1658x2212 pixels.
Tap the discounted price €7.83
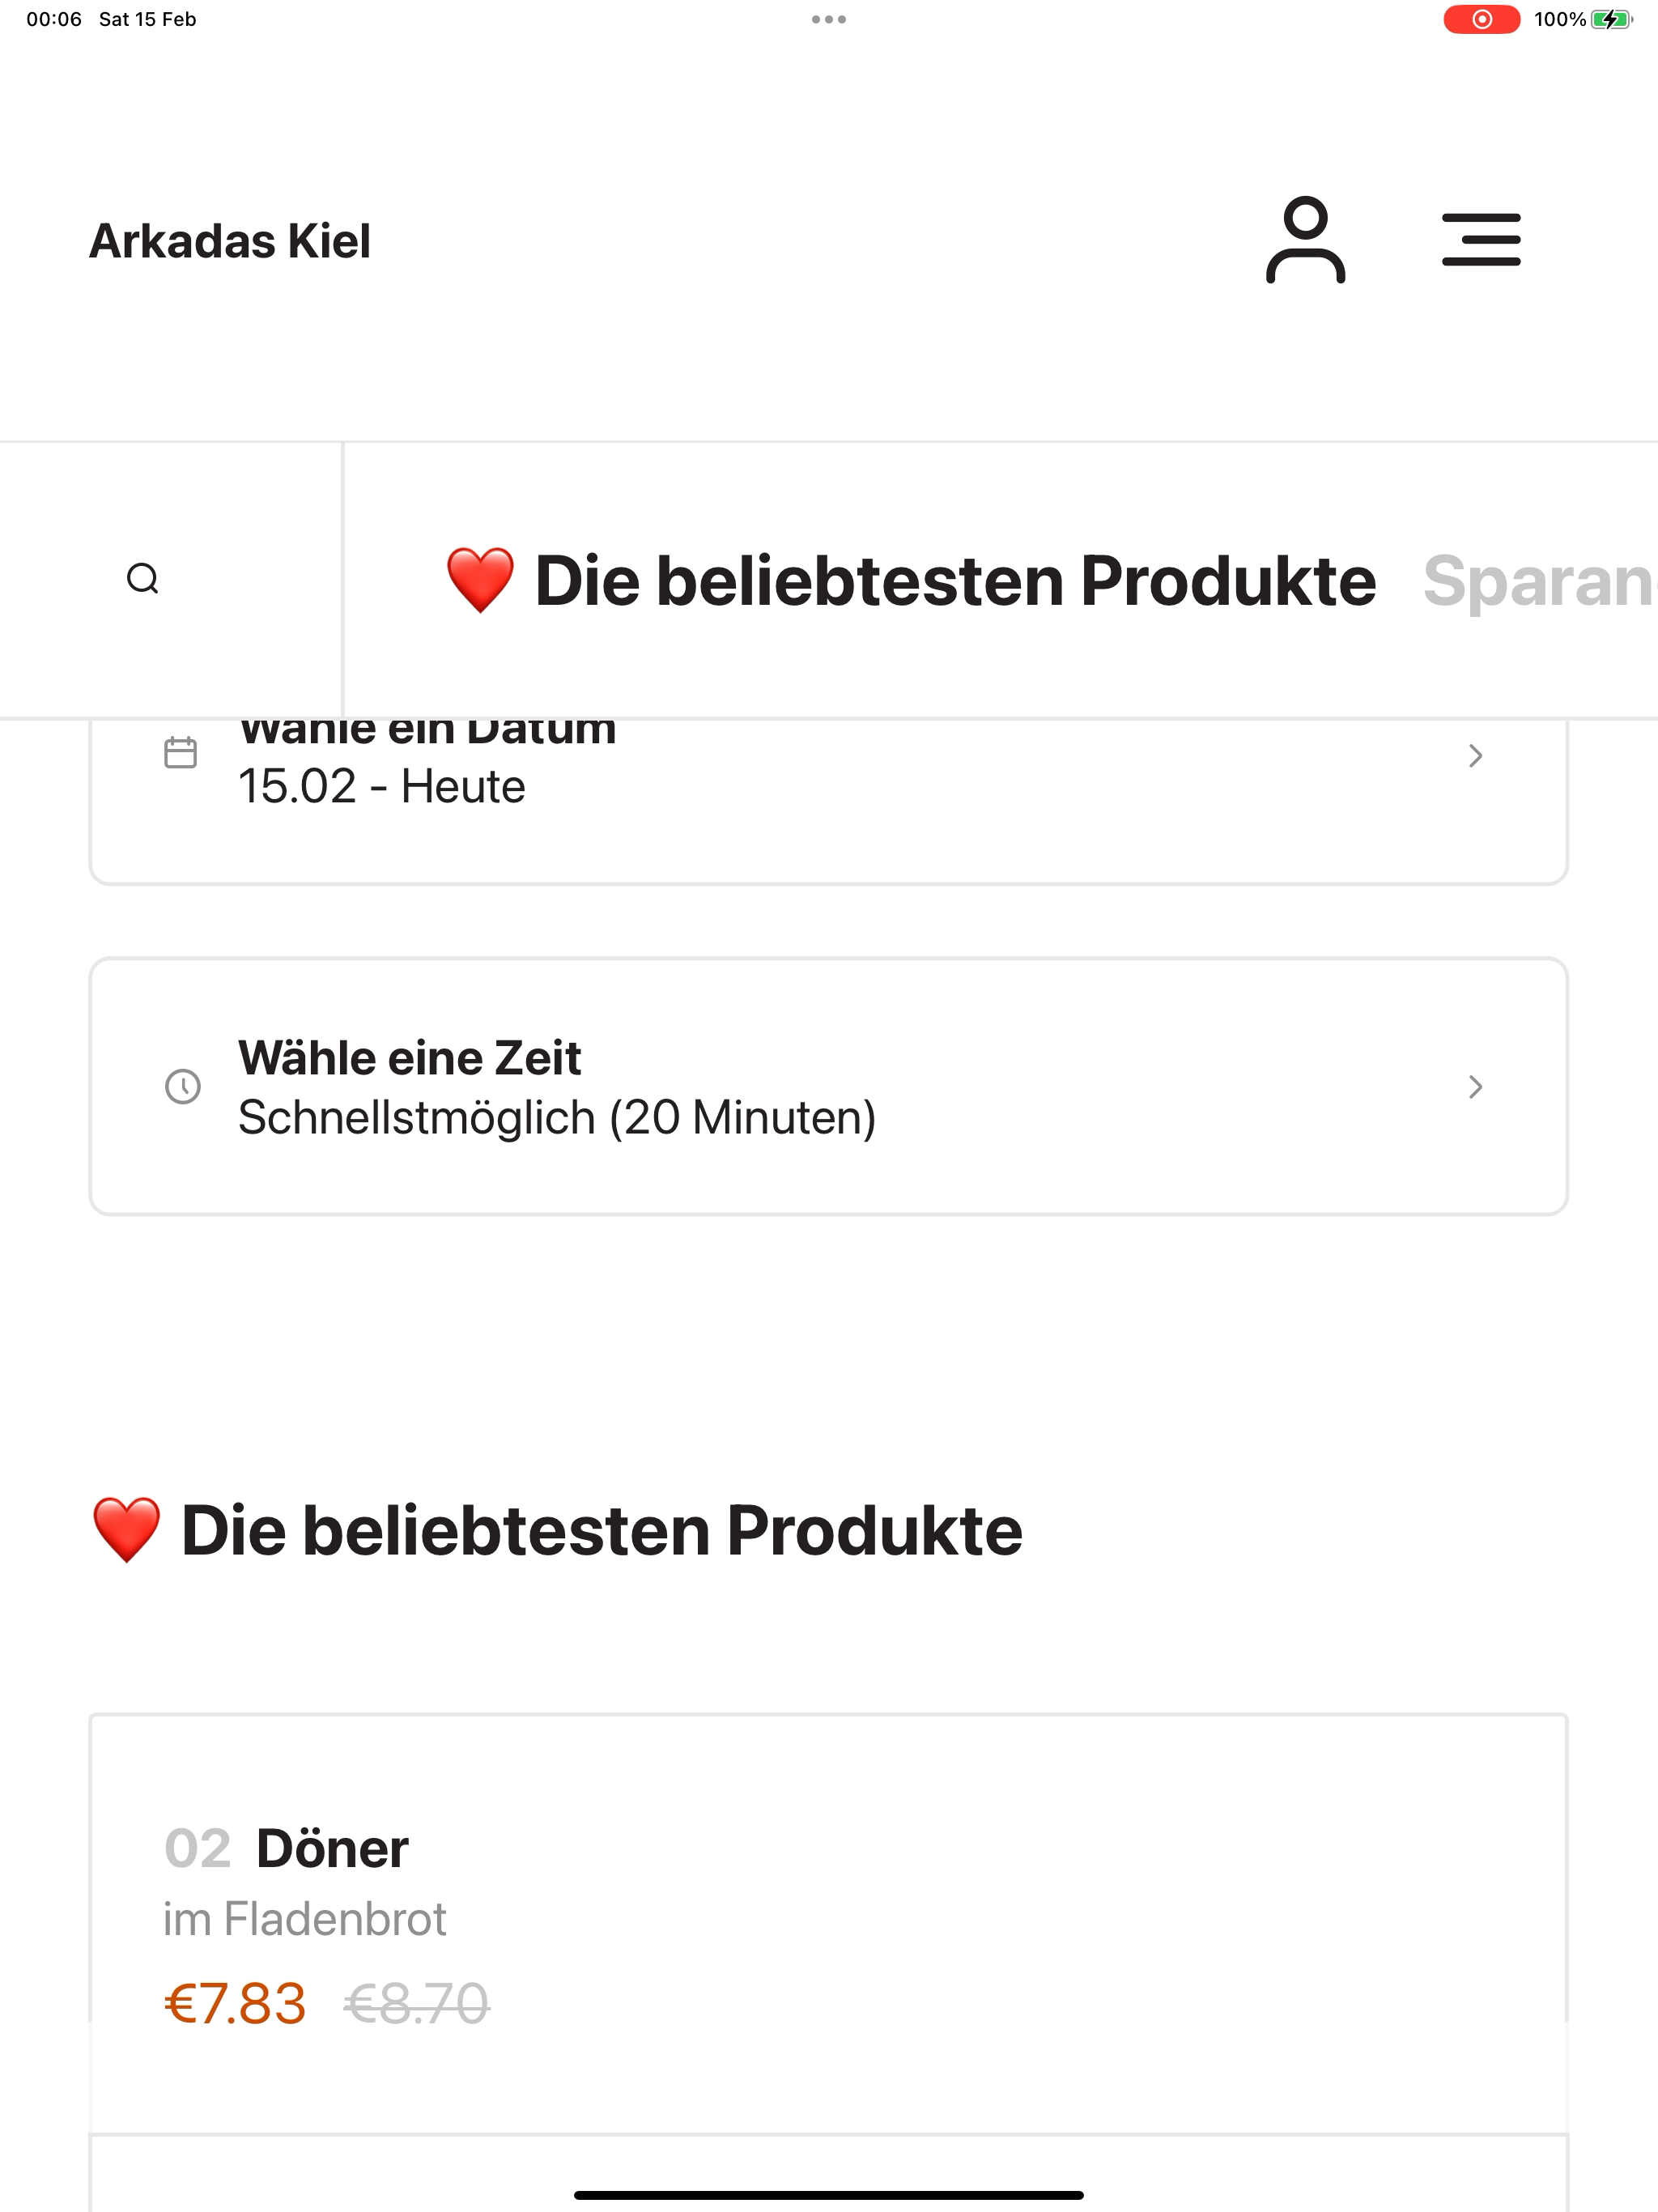[x=235, y=2004]
